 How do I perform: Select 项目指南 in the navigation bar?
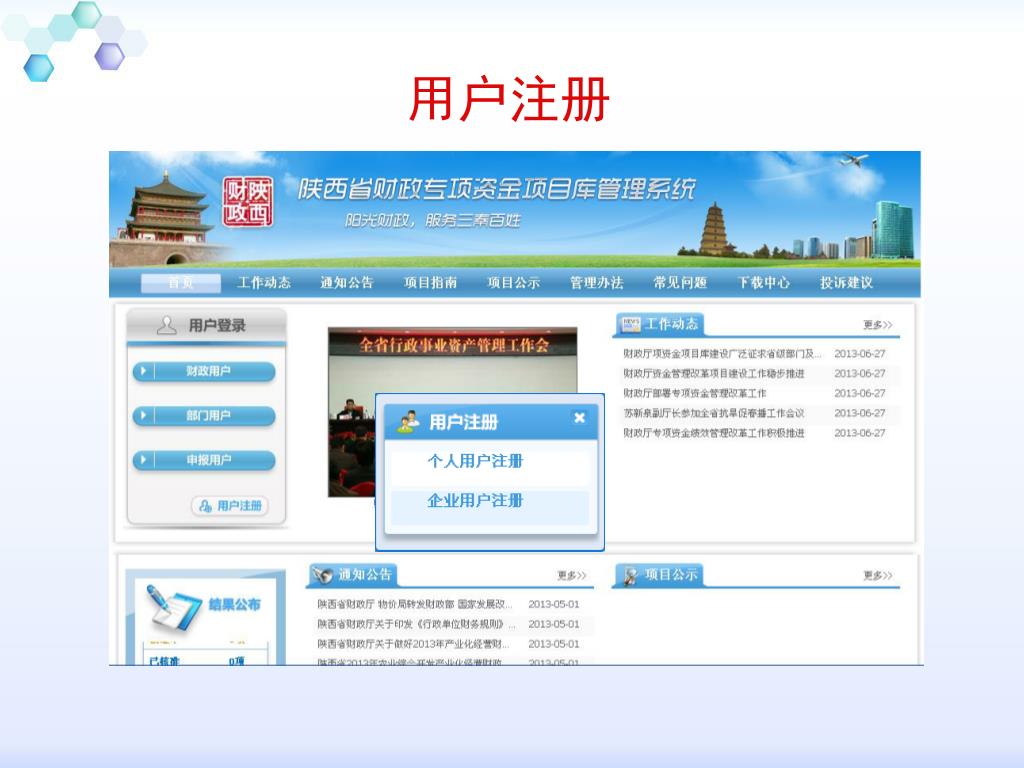click(x=430, y=283)
